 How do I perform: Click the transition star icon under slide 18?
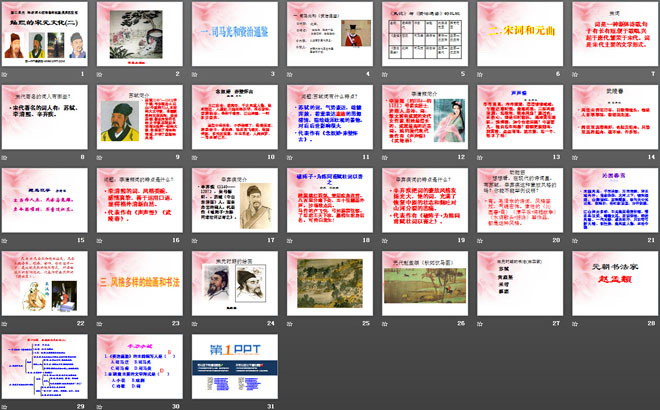[290, 241]
